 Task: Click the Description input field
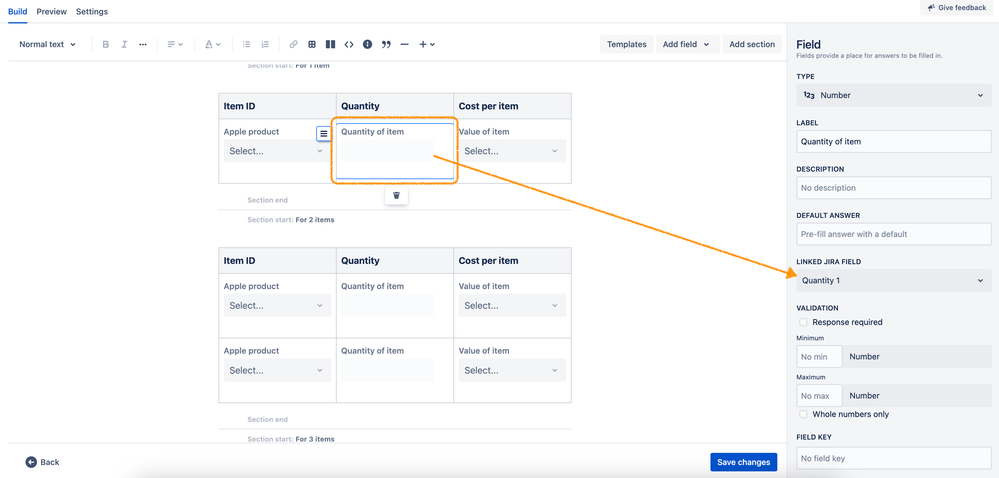894,188
